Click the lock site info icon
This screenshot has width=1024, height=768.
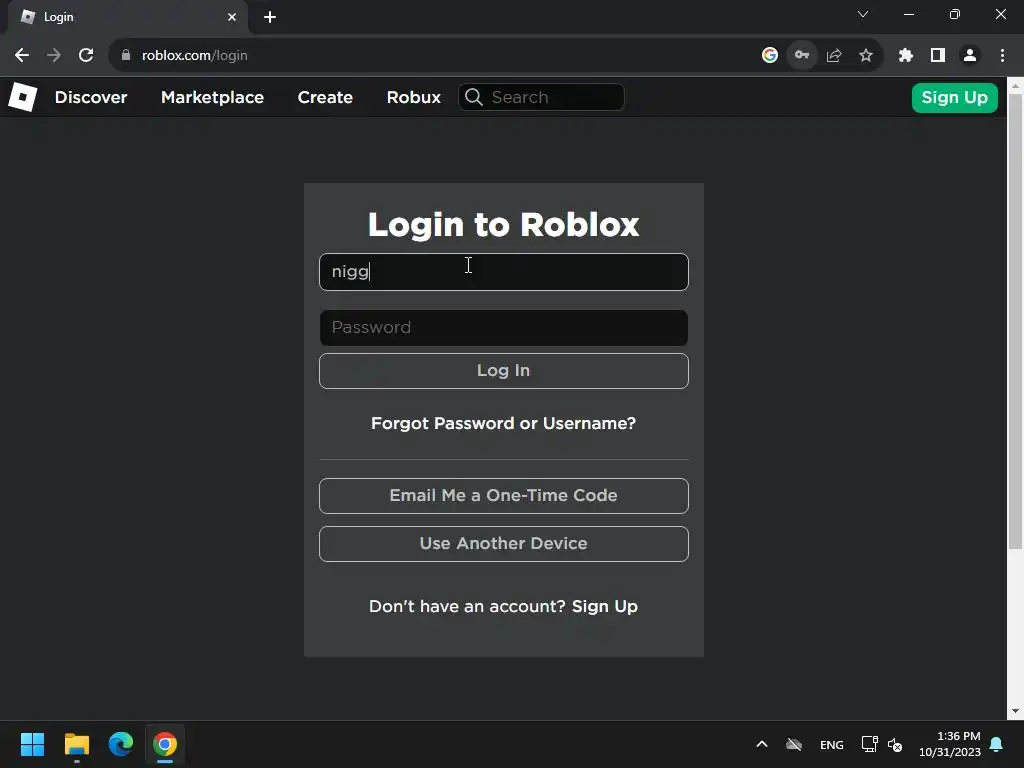126,56
